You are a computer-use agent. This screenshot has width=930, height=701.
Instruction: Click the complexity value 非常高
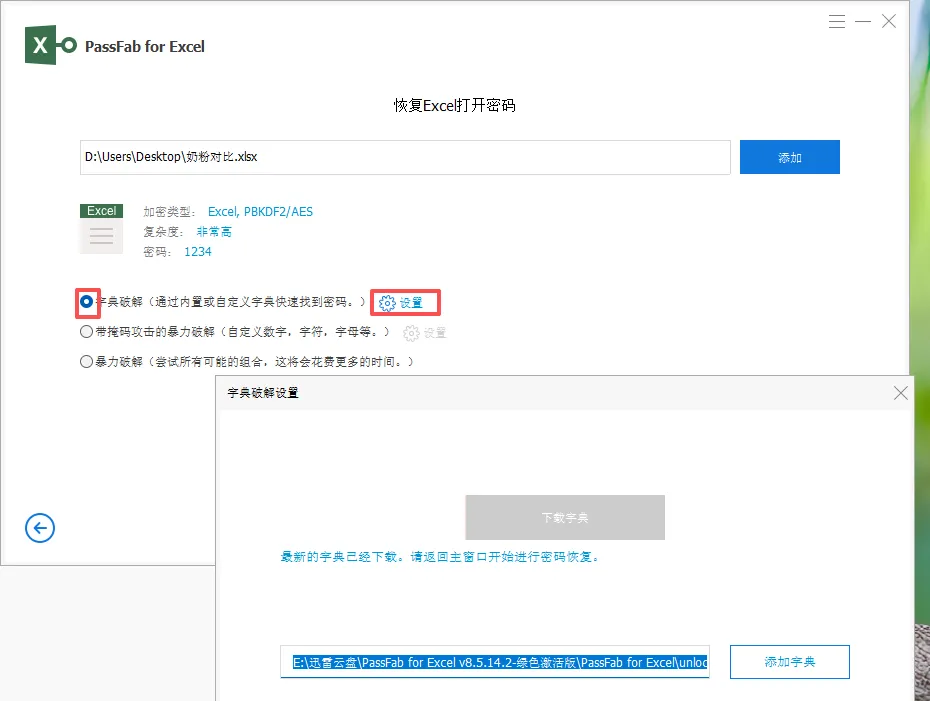coord(214,232)
